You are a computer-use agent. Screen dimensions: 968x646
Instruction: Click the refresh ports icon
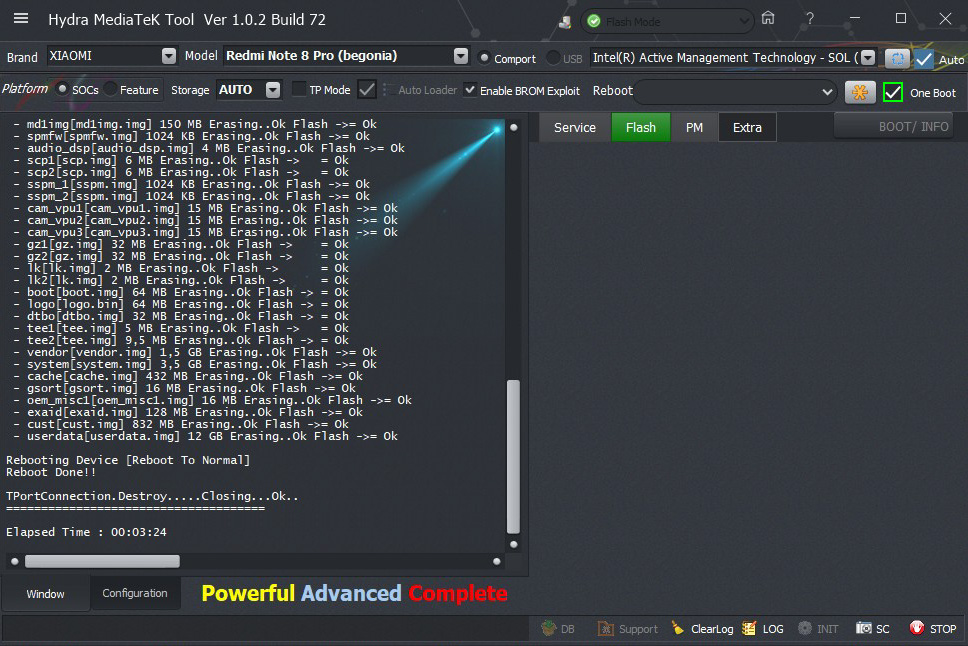[897, 58]
